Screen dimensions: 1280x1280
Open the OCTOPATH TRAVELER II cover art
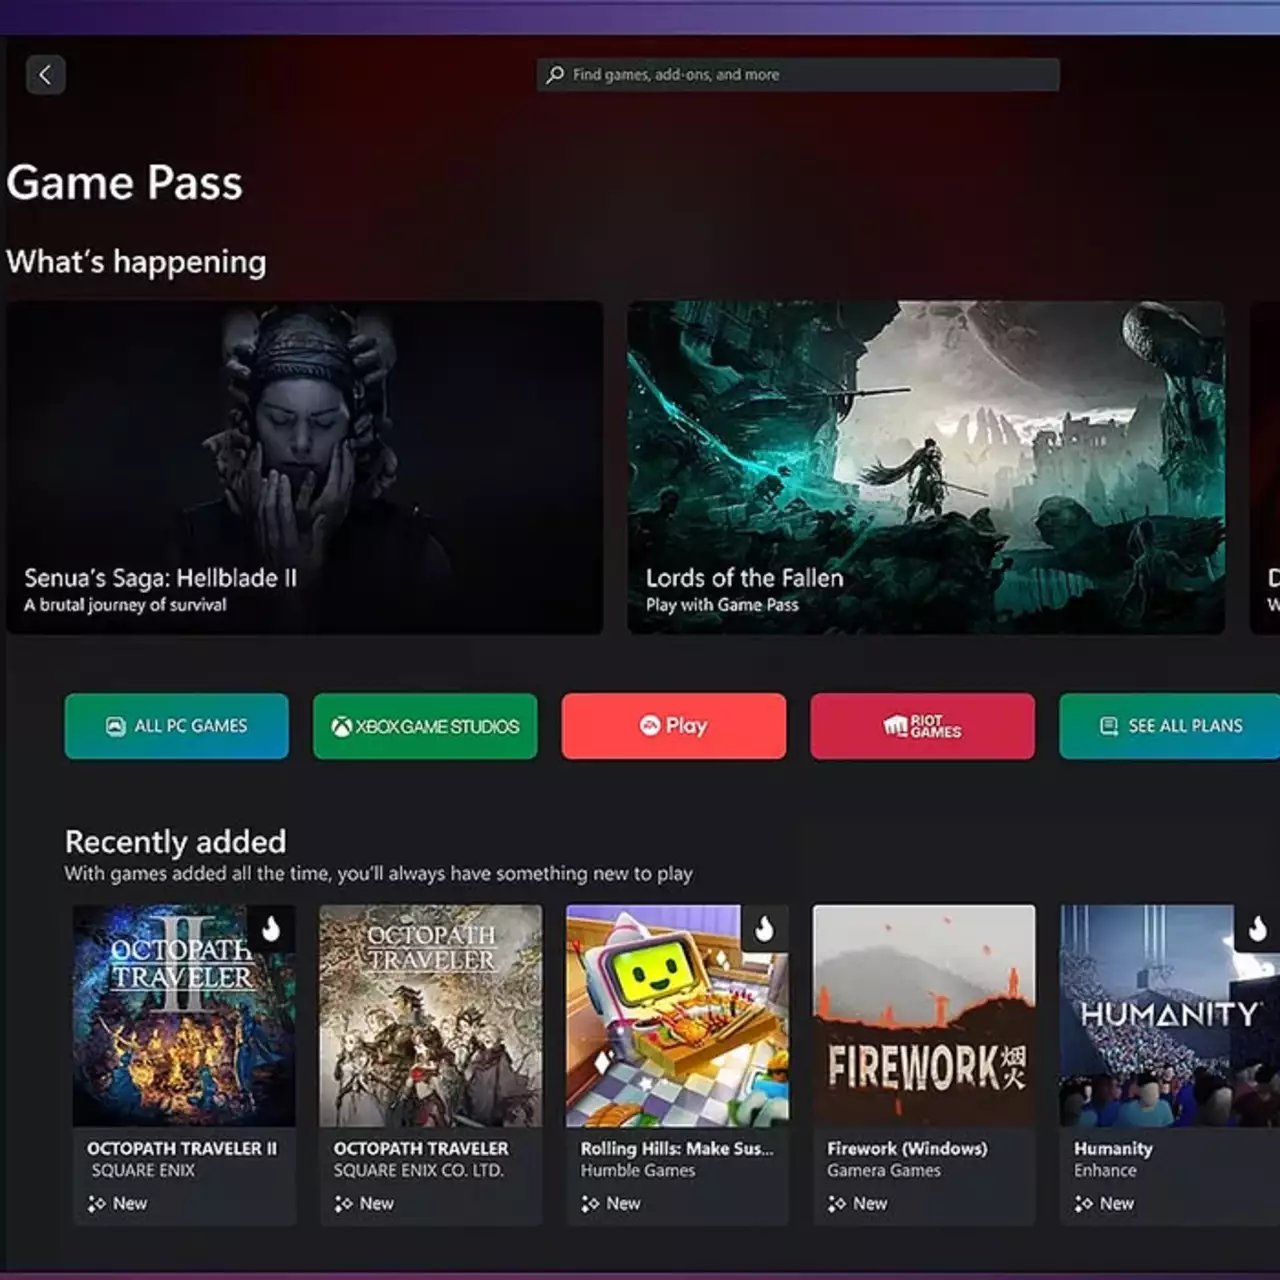pos(184,1016)
